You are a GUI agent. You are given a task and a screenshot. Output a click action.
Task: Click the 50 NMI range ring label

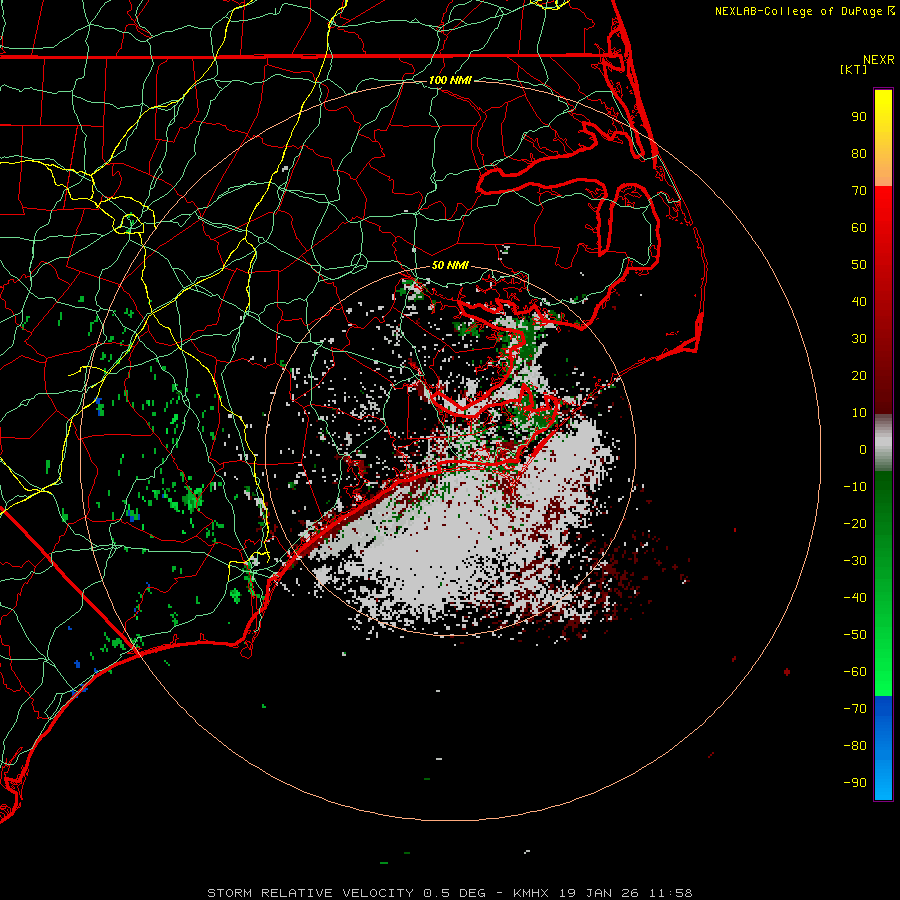point(450,265)
